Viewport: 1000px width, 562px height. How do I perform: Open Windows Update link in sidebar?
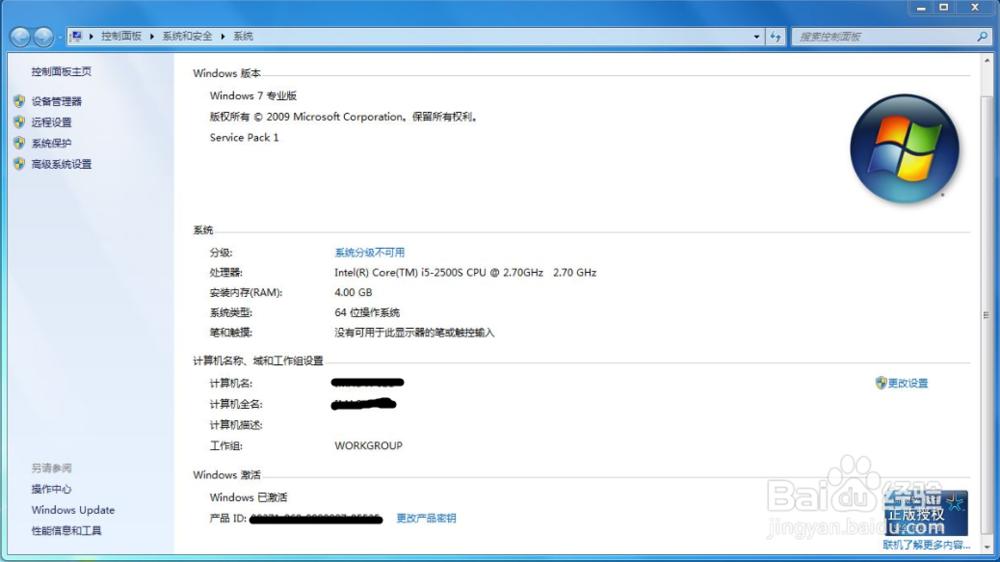pyautogui.click(x=73, y=510)
